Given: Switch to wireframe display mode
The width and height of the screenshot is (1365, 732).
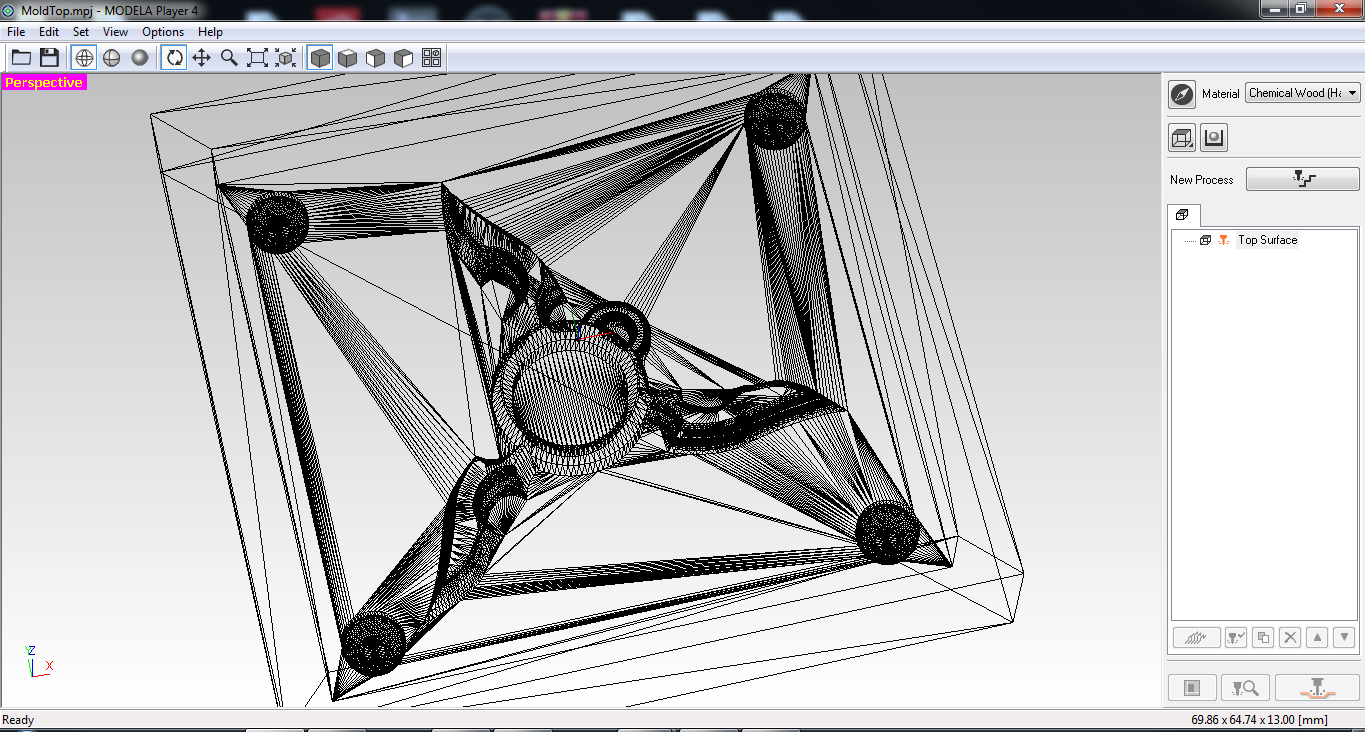Looking at the screenshot, I should 84,58.
